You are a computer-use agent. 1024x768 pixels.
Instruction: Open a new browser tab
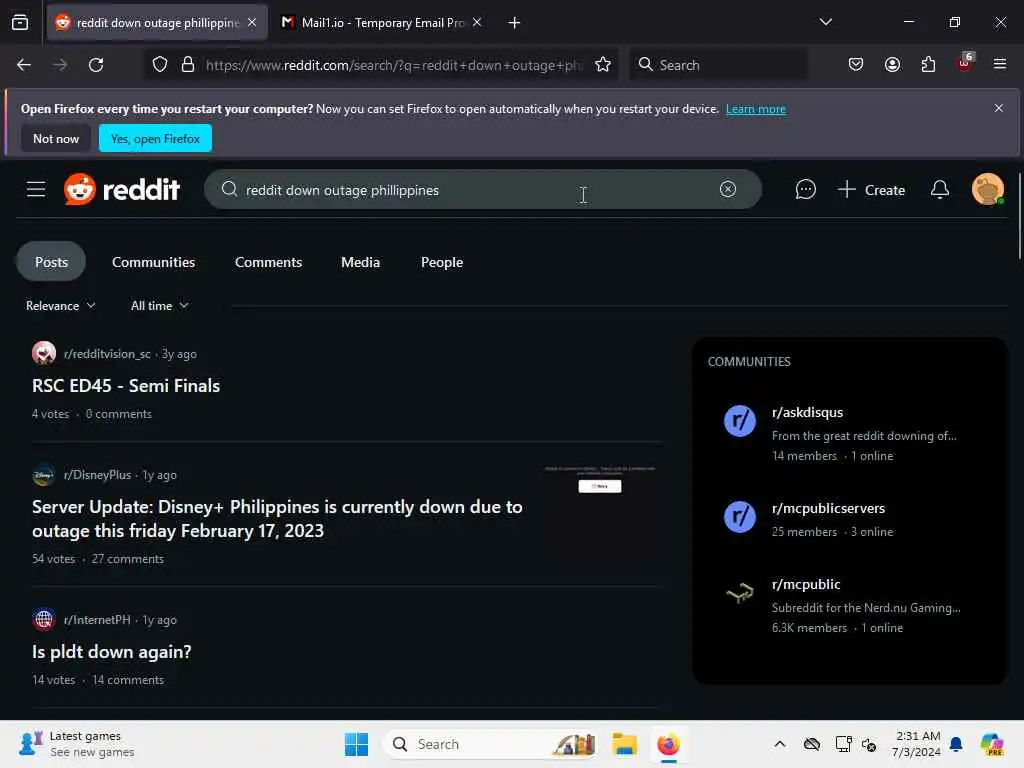click(x=515, y=23)
